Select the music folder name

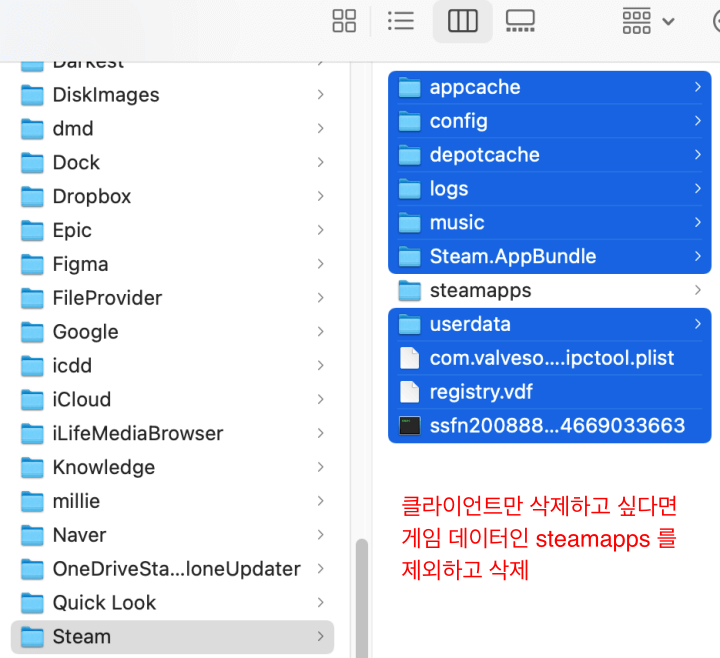tap(457, 223)
